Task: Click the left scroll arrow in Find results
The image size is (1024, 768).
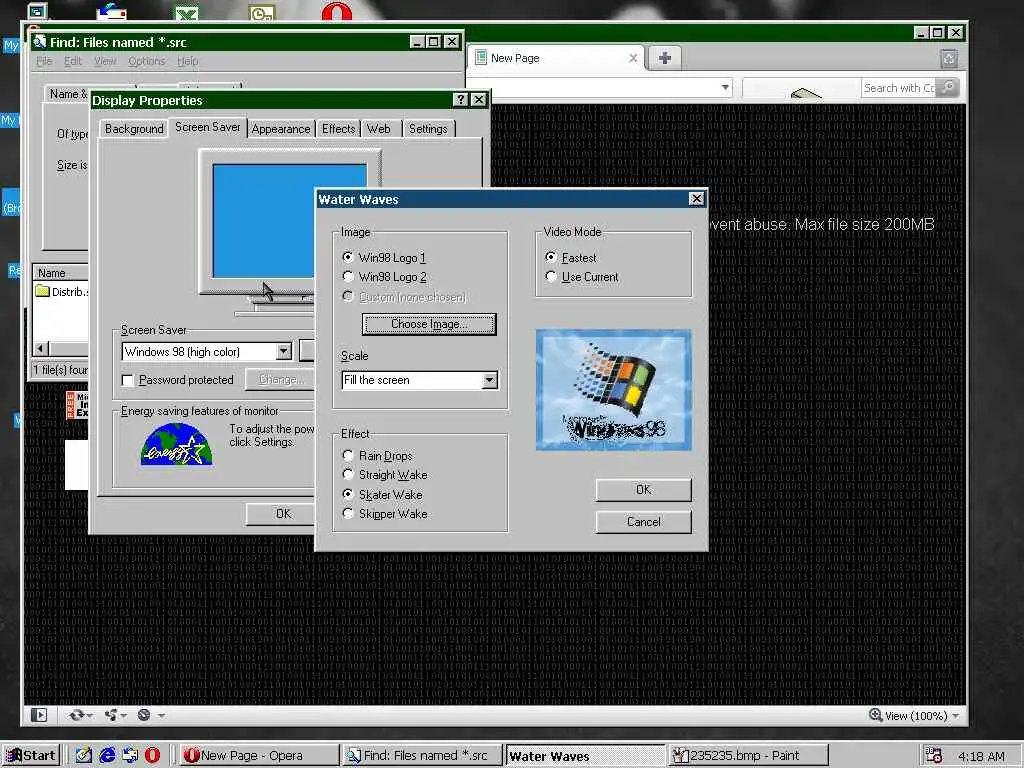Action: pos(40,348)
